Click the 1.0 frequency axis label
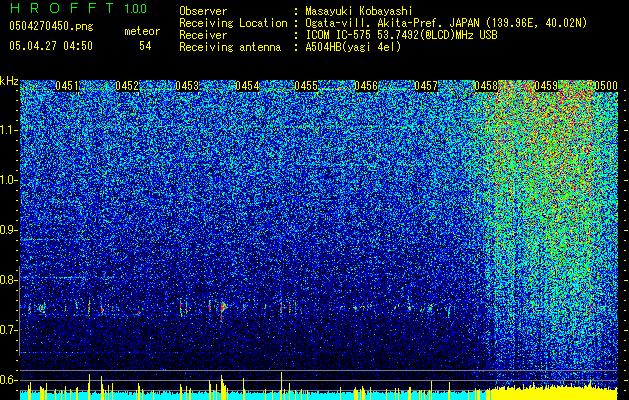Viewport: 629px width, 400px height. pyautogui.click(x=8, y=180)
